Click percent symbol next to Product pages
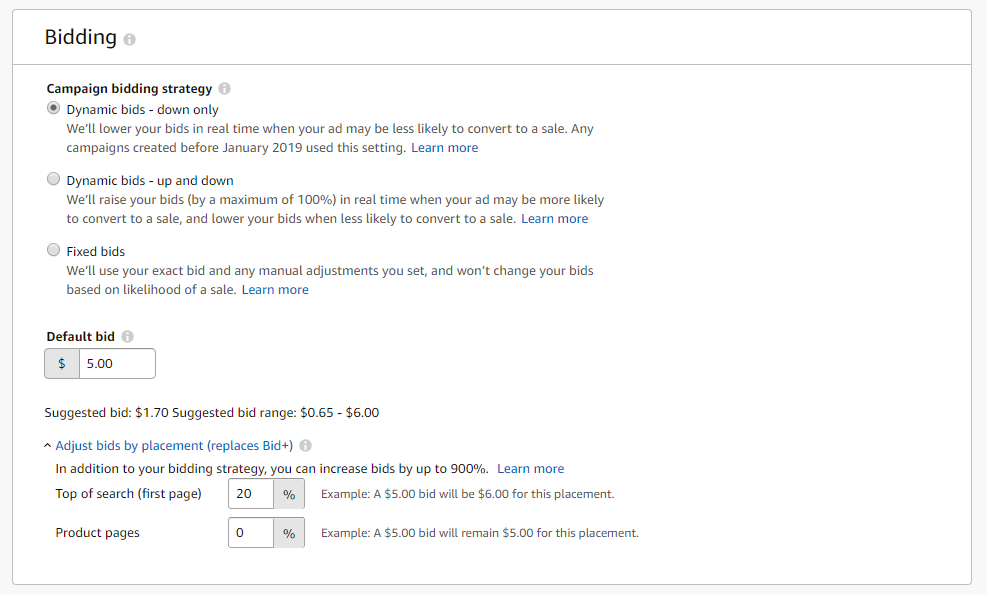This screenshot has height=595, width=987. click(x=289, y=533)
